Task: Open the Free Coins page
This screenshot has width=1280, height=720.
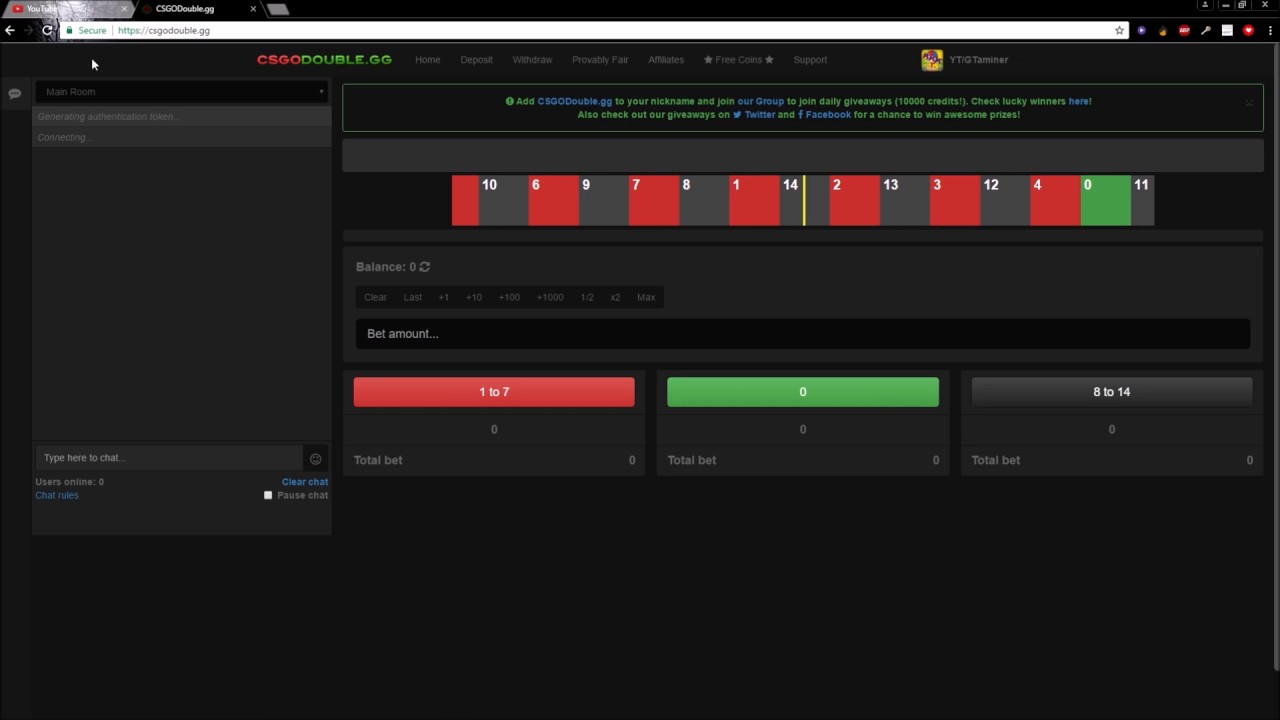Action: click(739, 60)
